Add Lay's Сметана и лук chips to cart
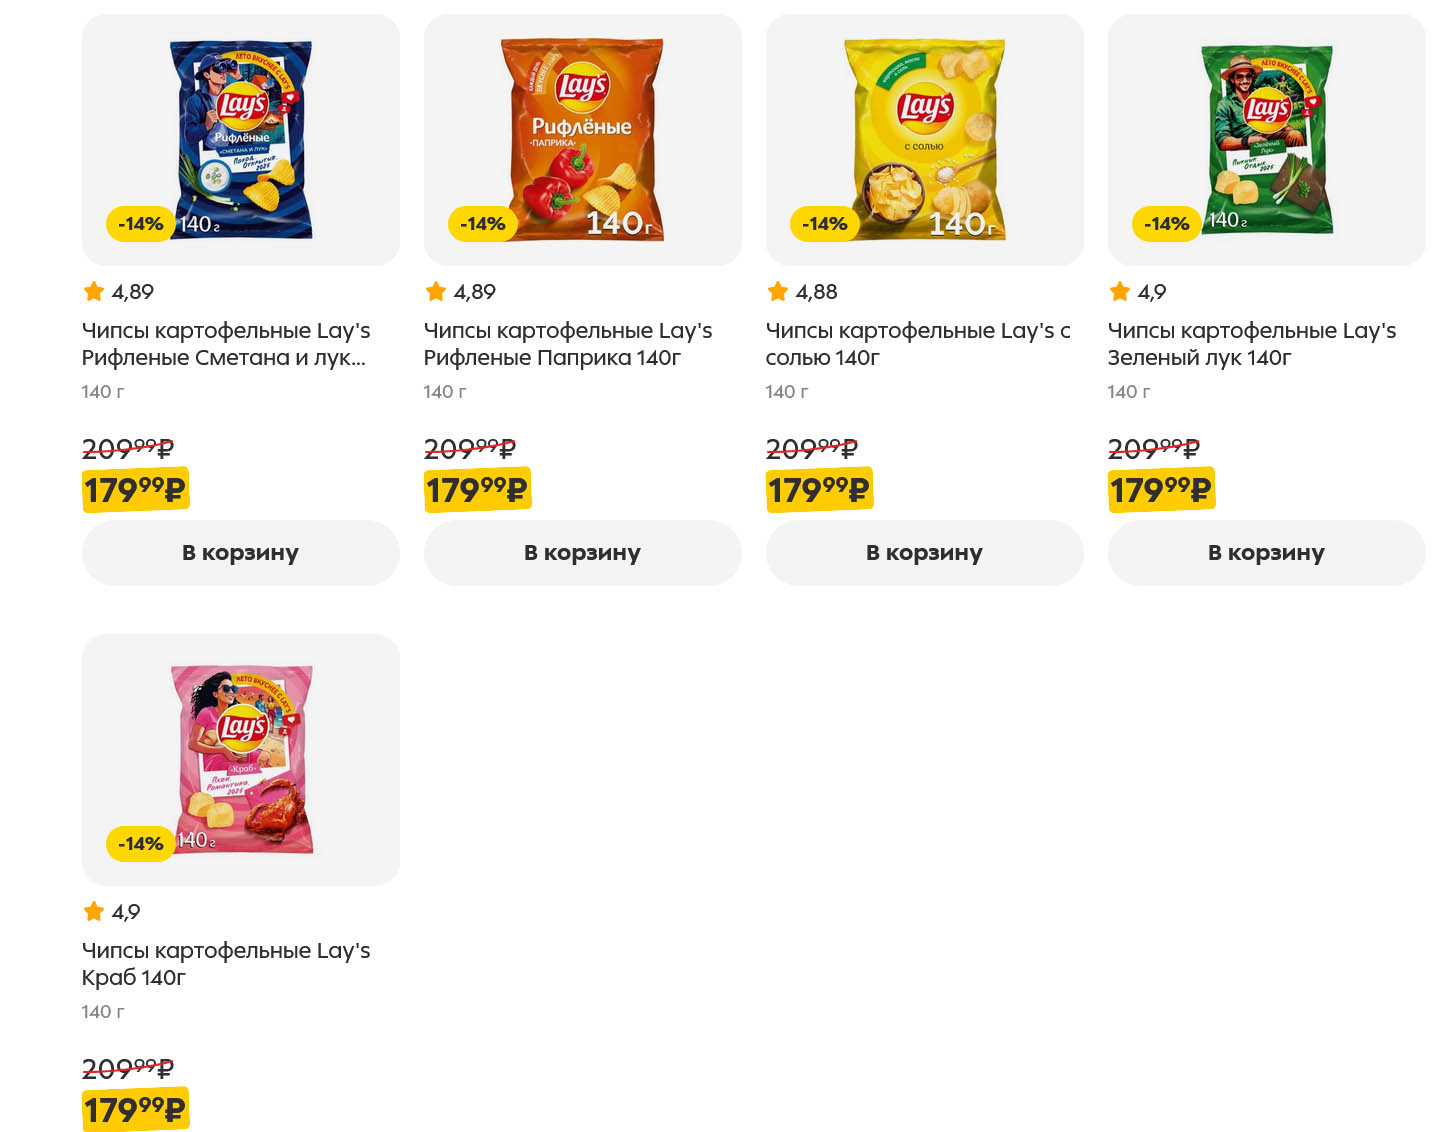 click(x=240, y=552)
